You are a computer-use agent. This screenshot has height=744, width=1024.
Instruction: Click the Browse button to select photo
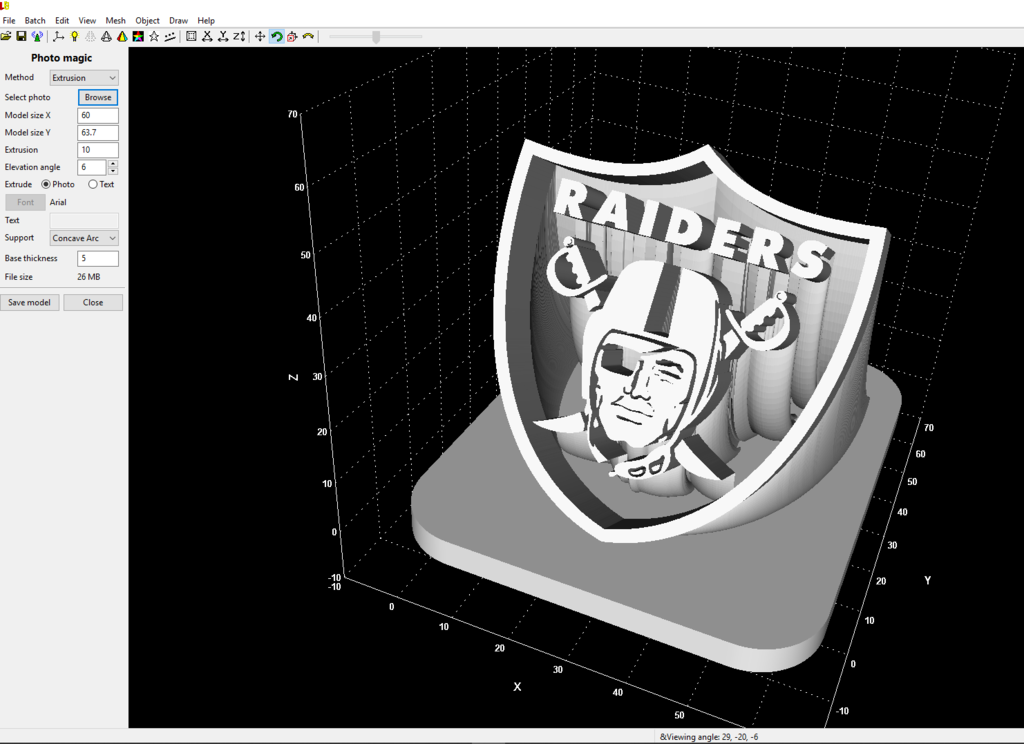pyautogui.click(x=98, y=97)
